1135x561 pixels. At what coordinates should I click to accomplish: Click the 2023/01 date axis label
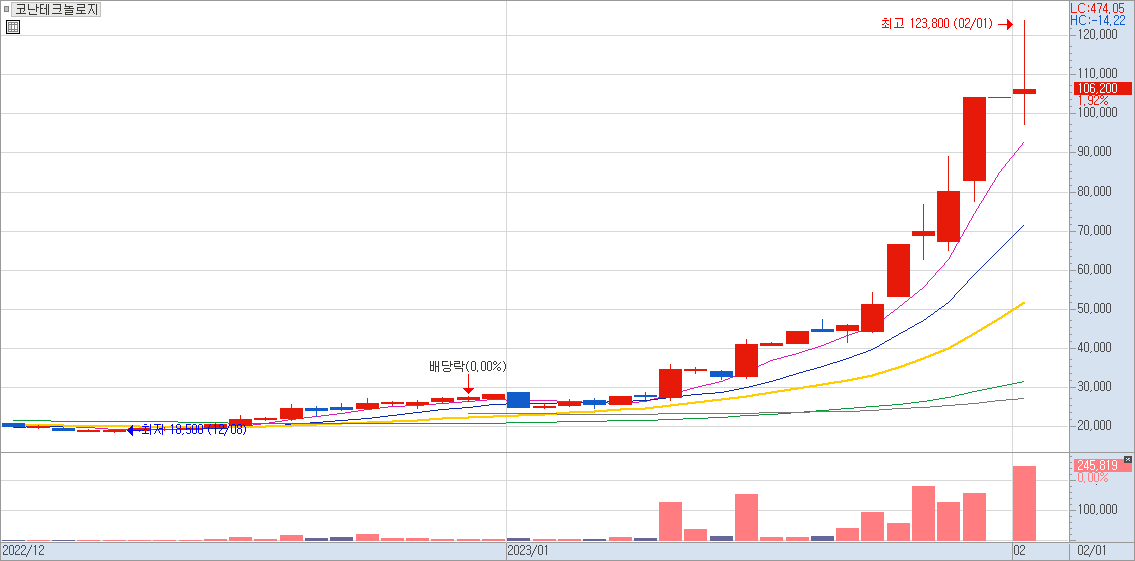click(530, 550)
